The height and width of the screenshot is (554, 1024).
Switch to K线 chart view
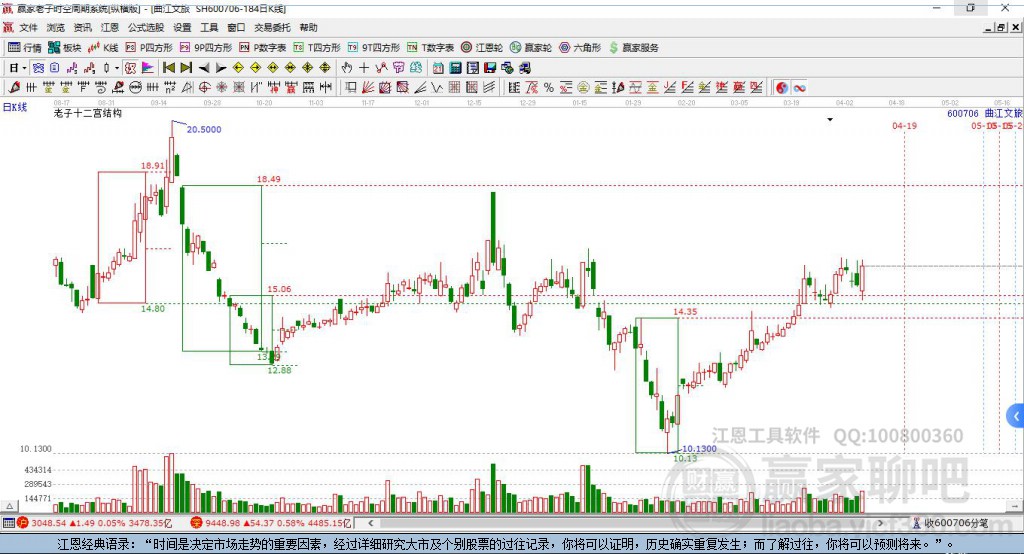tap(103, 47)
